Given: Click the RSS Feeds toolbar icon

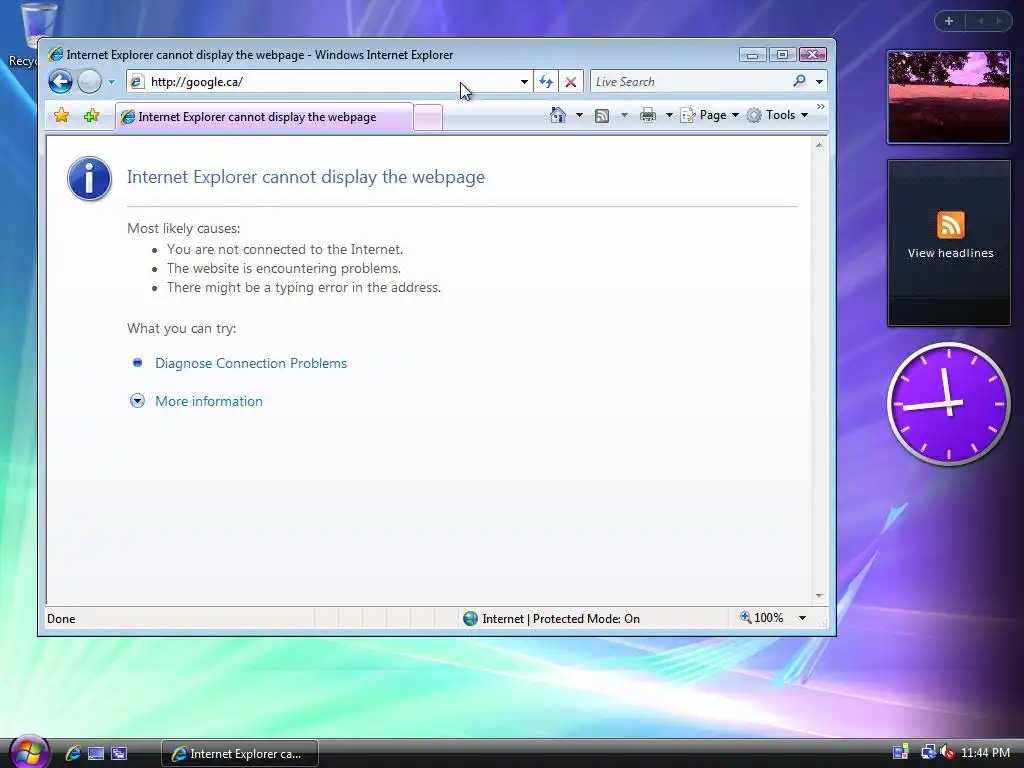Looking at the screenshot, I should (x=602, y=116).
